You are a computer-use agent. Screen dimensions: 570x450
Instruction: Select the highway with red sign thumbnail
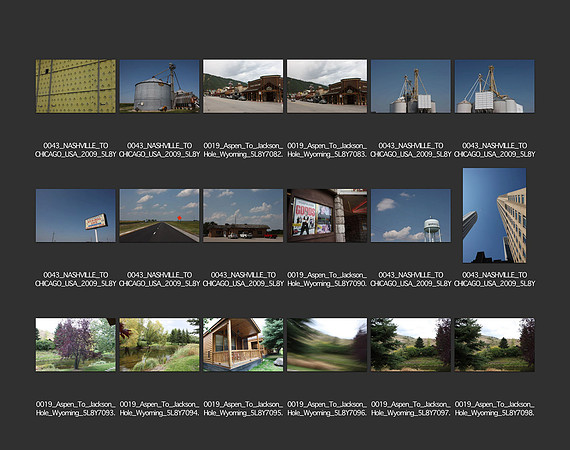pyautogui.click(x=160, y=216)
